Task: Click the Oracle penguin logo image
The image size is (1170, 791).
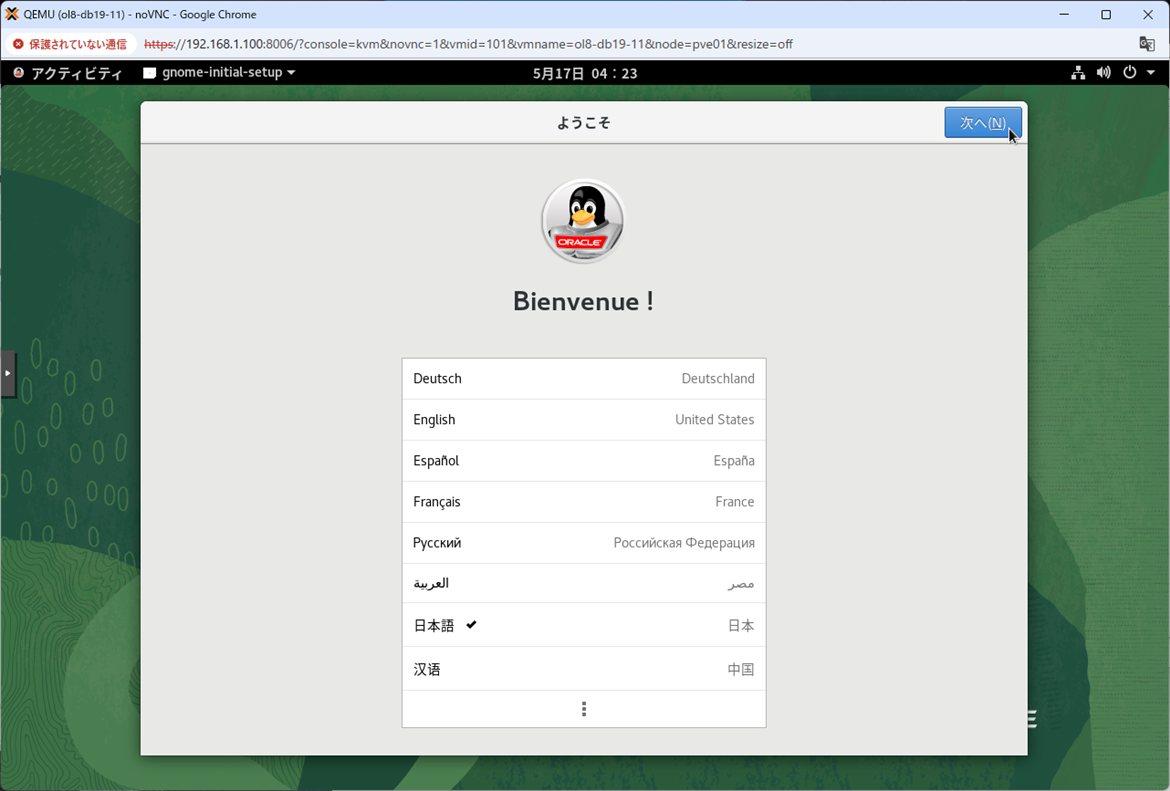Action: 583,221
